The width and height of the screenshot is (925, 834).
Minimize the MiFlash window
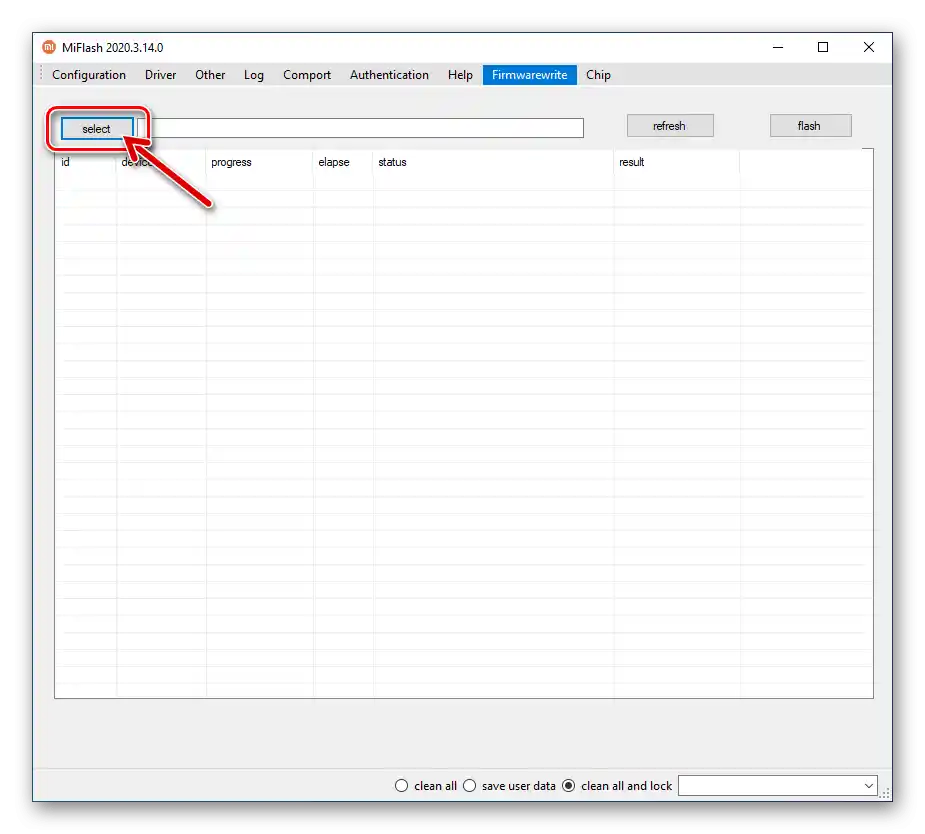778,47
